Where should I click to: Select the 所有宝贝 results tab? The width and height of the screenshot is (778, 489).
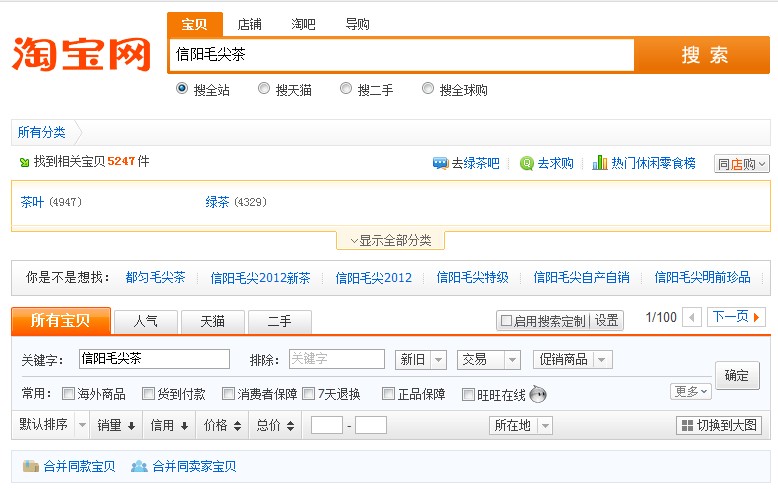tap(61, 321)
